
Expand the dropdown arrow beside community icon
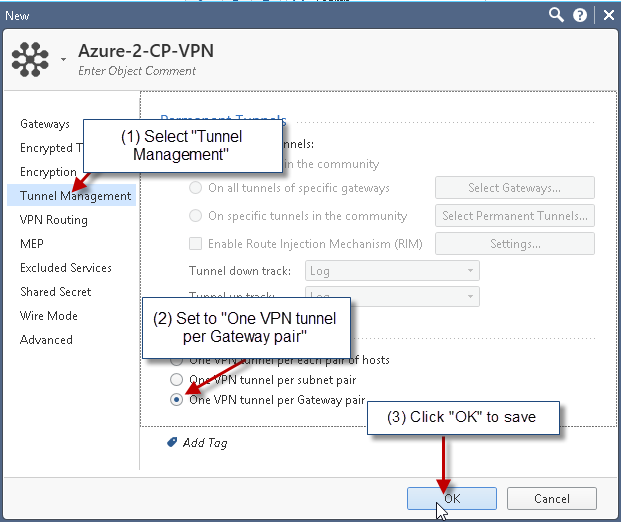click(x=63, y=59)
